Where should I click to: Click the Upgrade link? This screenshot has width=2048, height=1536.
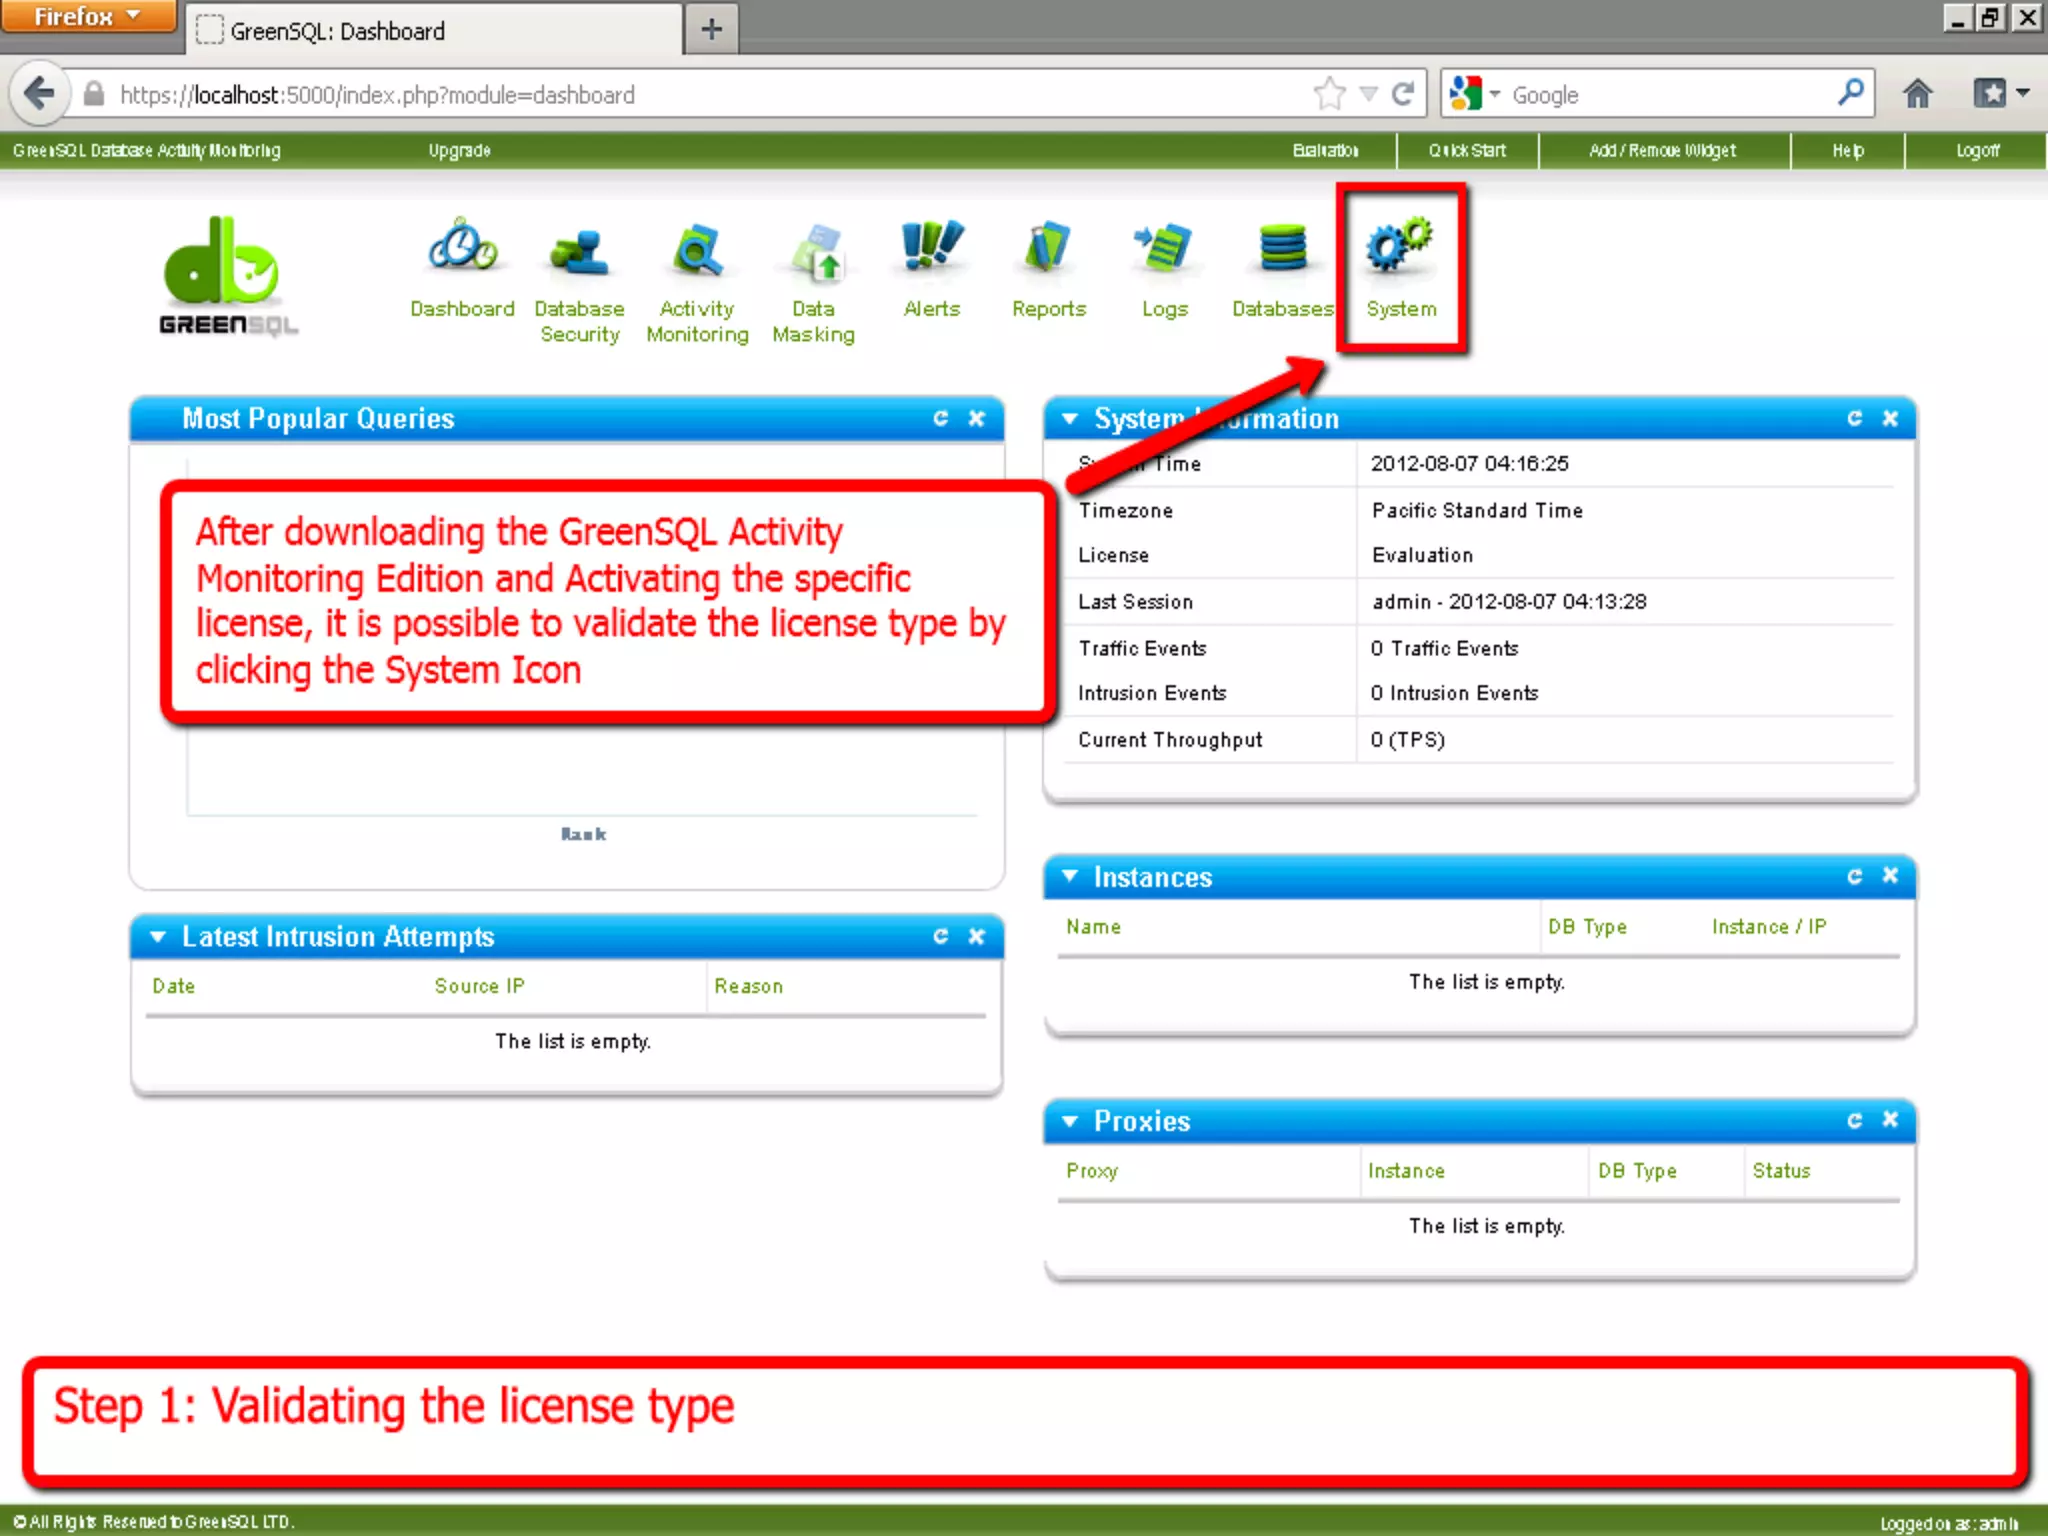[459, 150]
